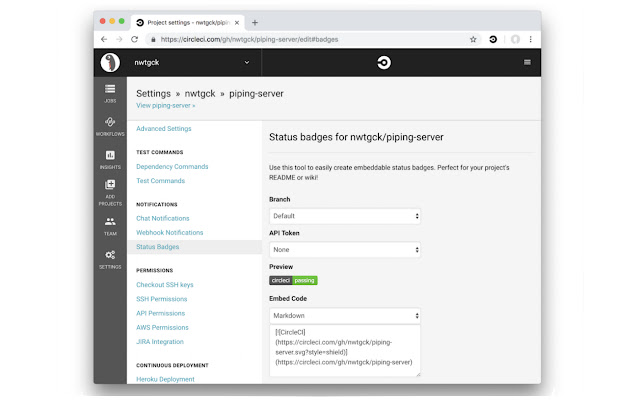Open the Embed Code Markdown dropdown
Image resolution: width=640 pixels, height=400 pixels.
(x=345, y=316)
